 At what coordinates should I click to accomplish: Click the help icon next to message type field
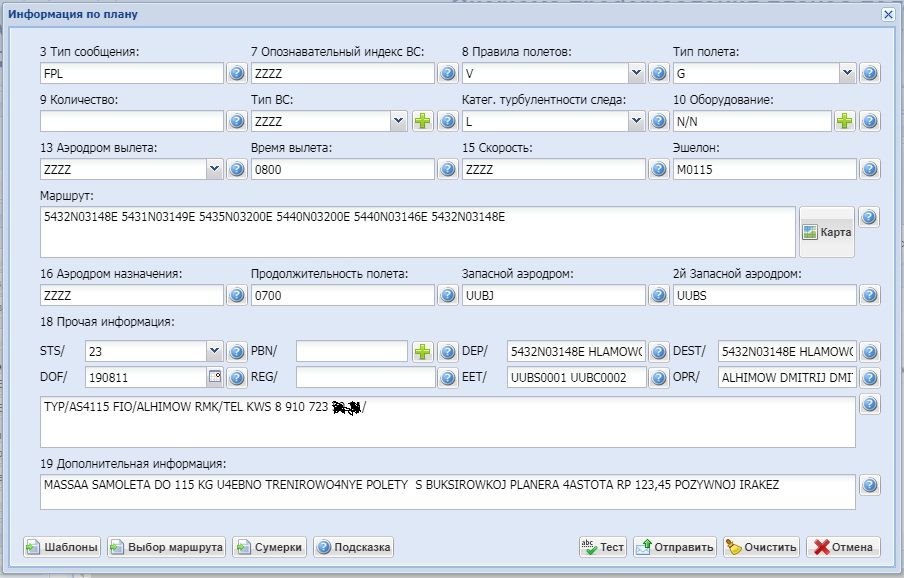[237, 73]
